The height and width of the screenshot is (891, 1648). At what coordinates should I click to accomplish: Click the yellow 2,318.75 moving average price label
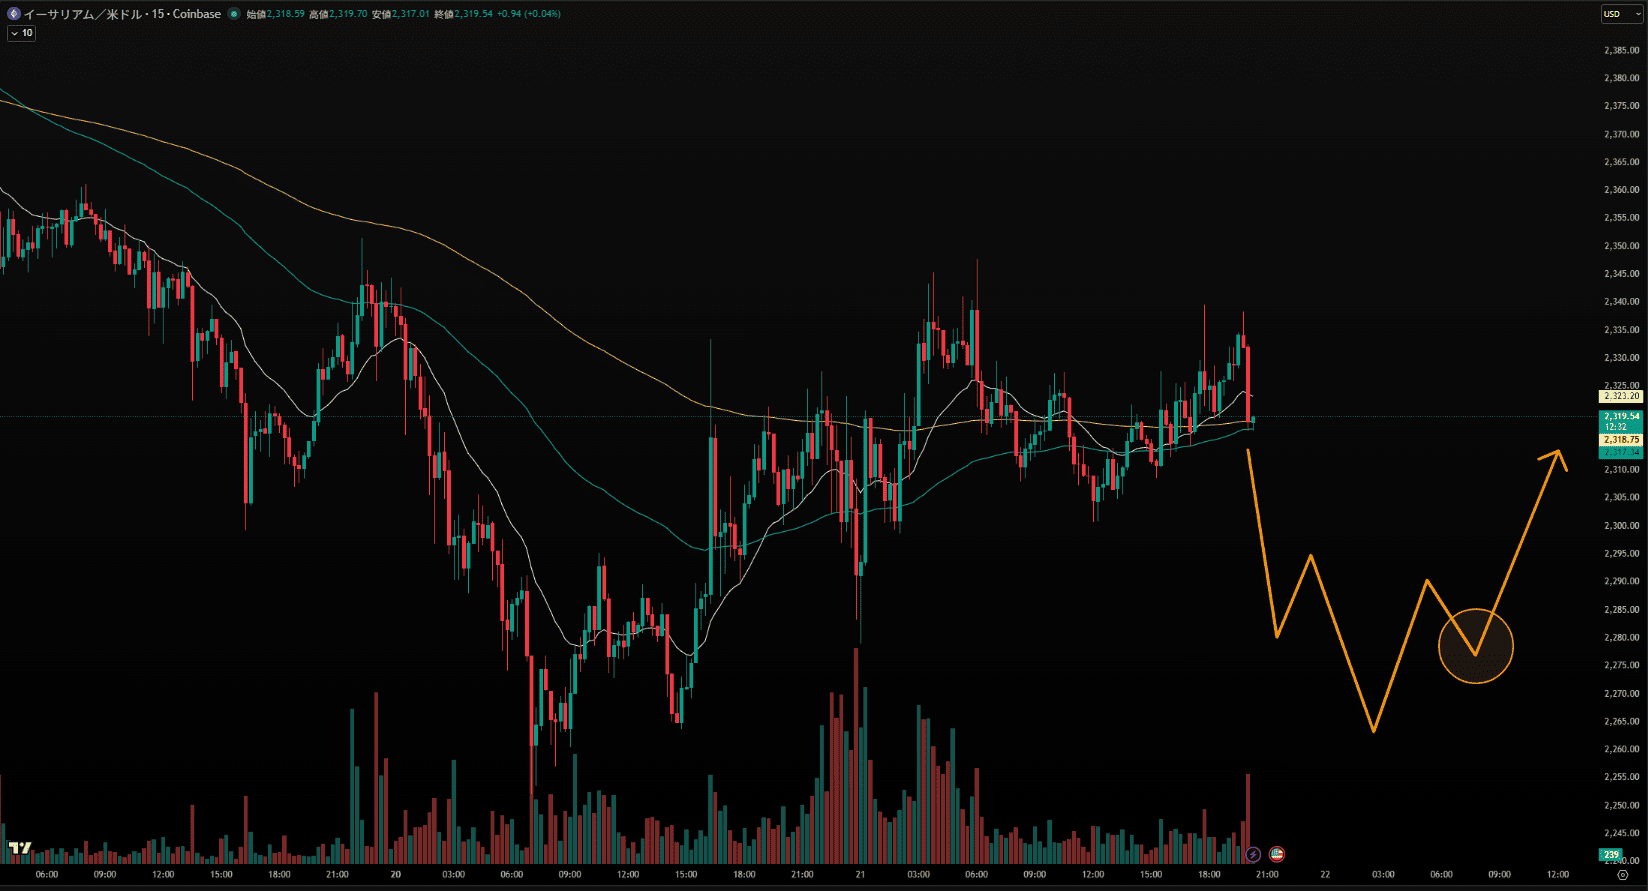click(1621, 440)
